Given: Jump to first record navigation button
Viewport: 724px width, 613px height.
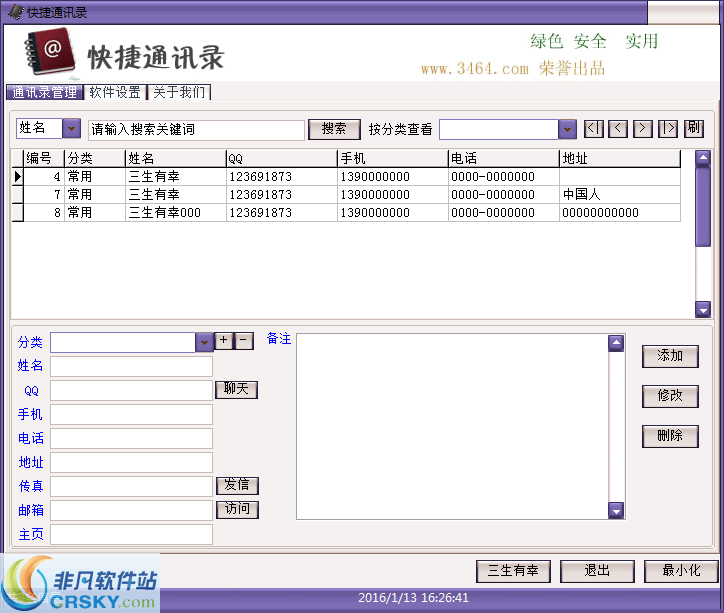Looking at the screenshot, I should [593, 129].
